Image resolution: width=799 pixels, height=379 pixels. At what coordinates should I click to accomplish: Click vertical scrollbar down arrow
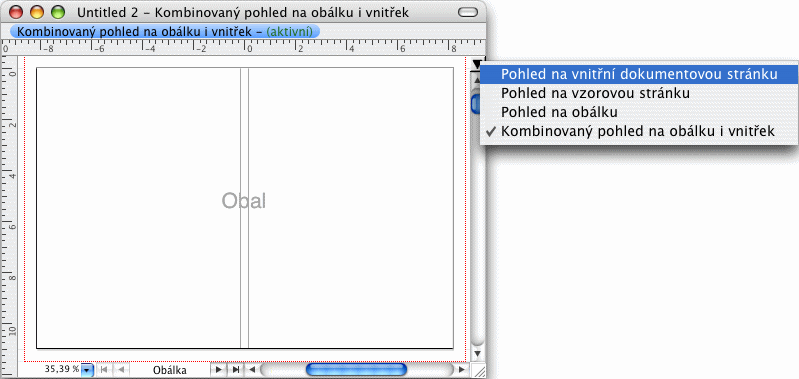pos(477,353)
